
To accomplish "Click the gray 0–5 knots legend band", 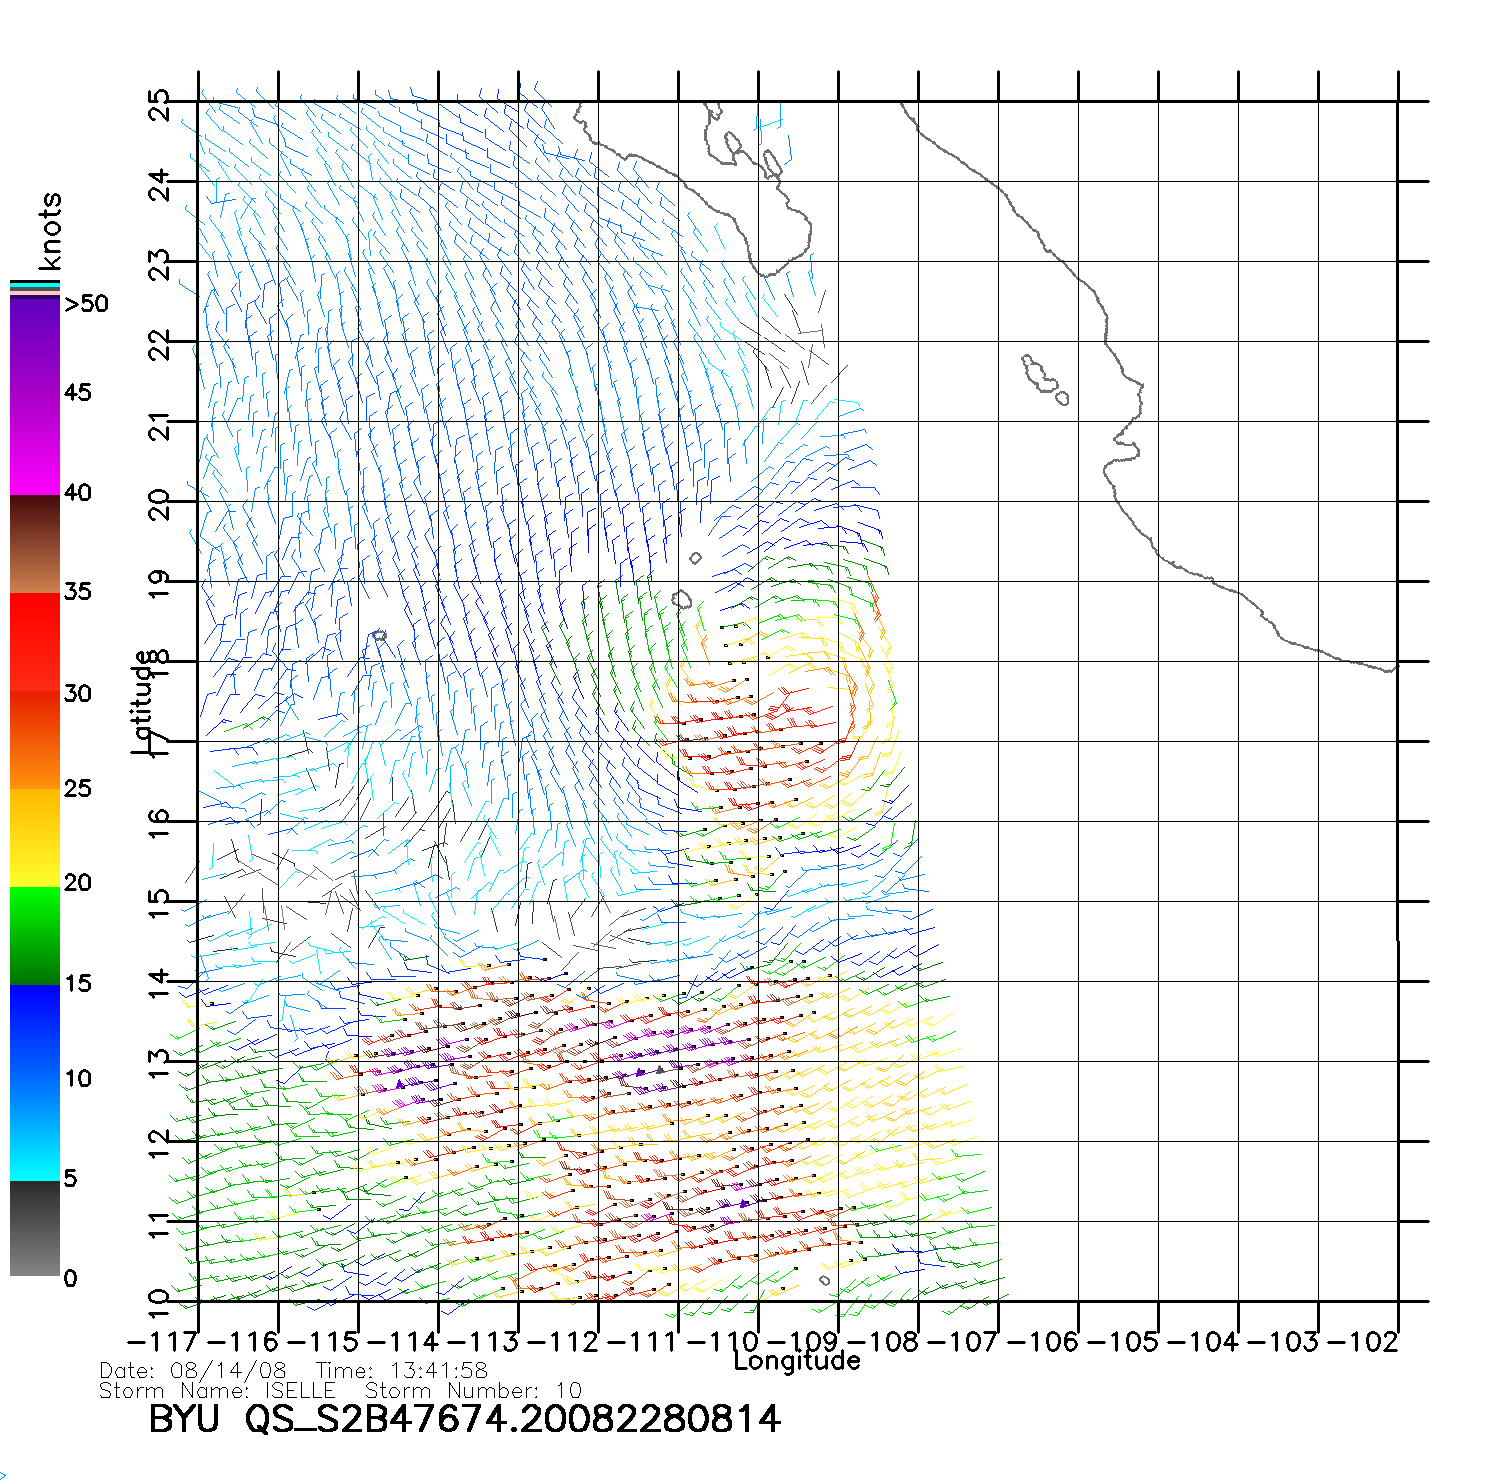I will coord(35,1228).
